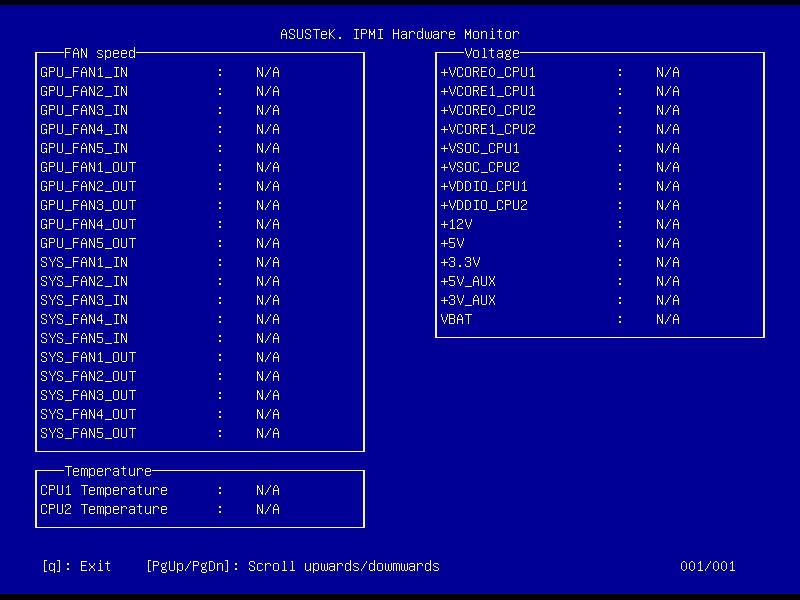Select the GPU_FAN1_OUT label
This screenshot has height=600, width=800.
point(88,167)
